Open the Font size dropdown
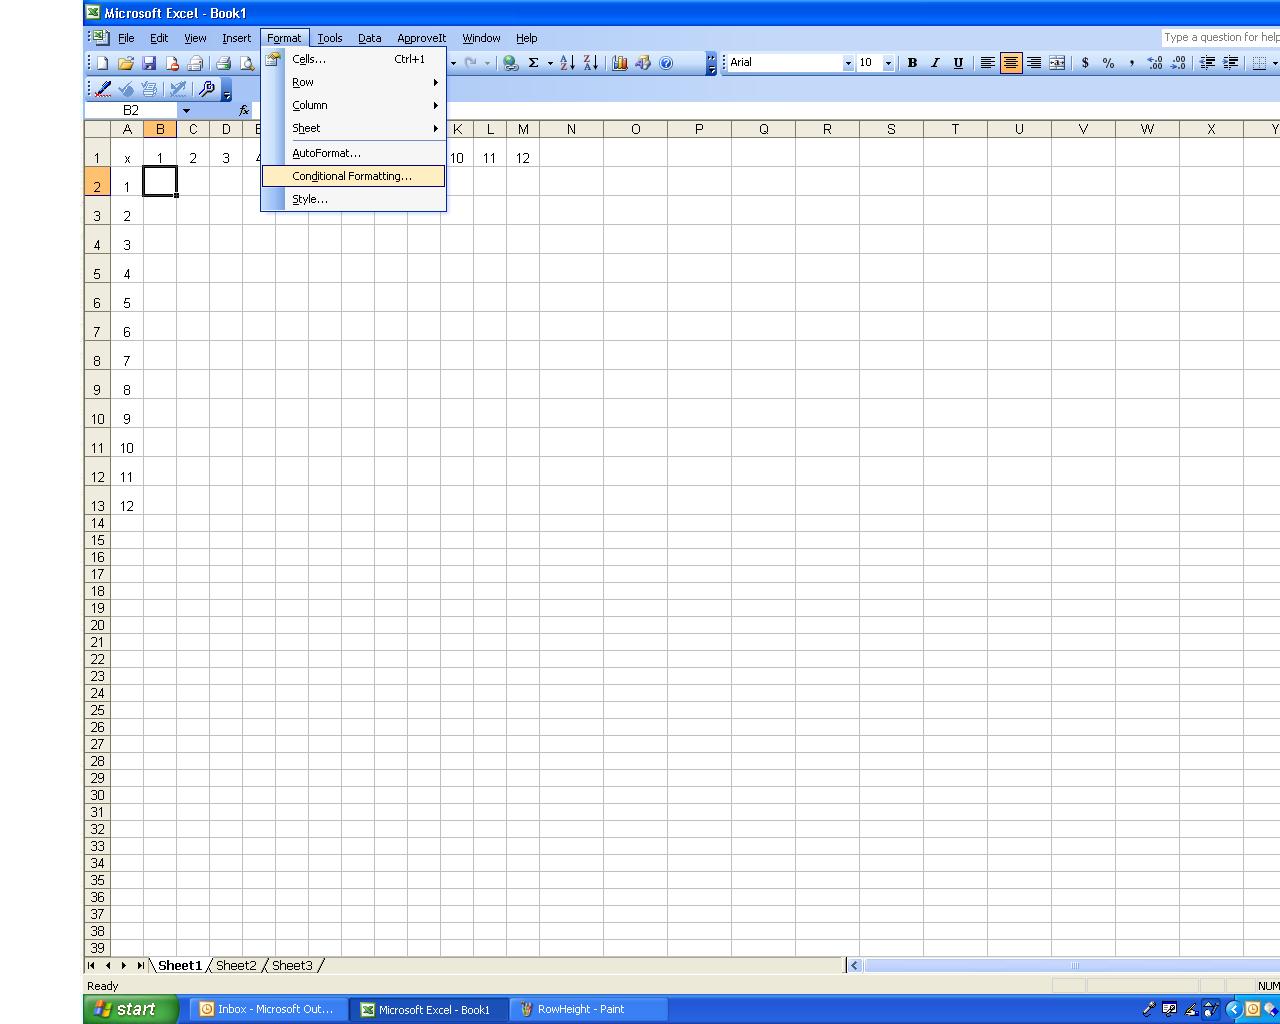 [888, 63]
